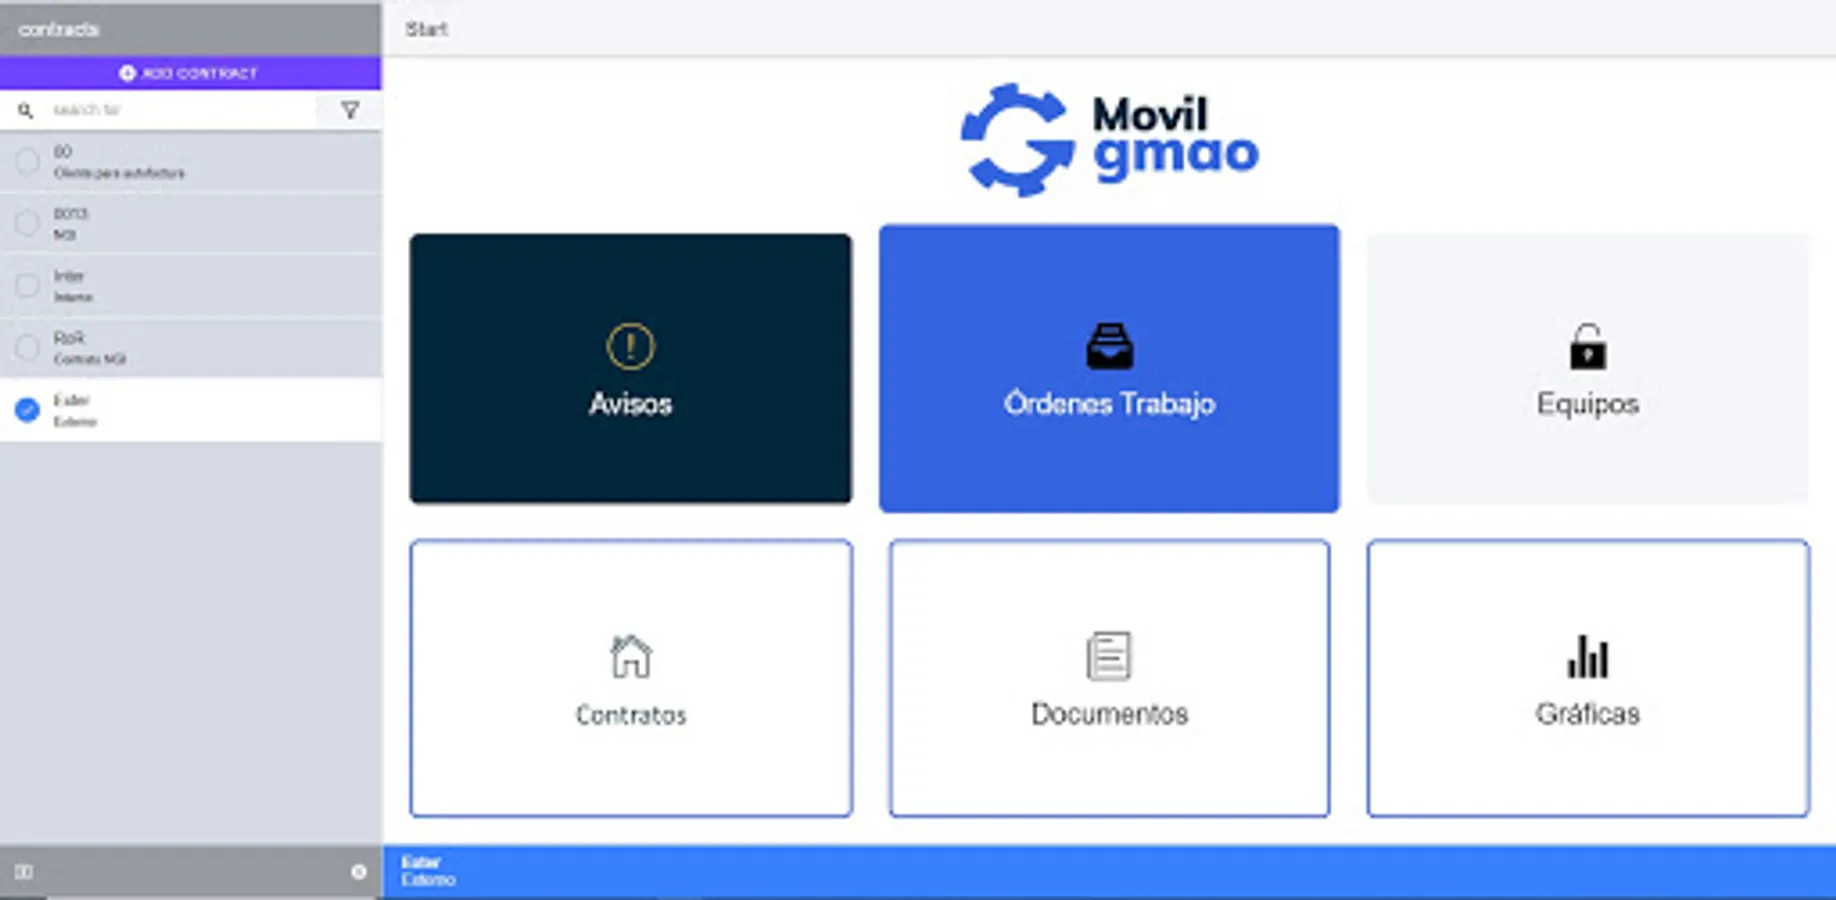
Task: Click the 0013 contract code
Action: [x=71, y=214]
